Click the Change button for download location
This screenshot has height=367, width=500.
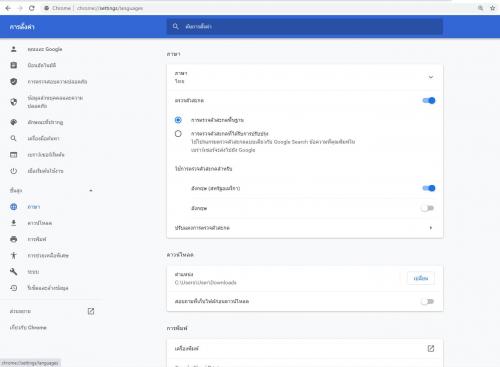pyautogui.click(x=421, y=278)
